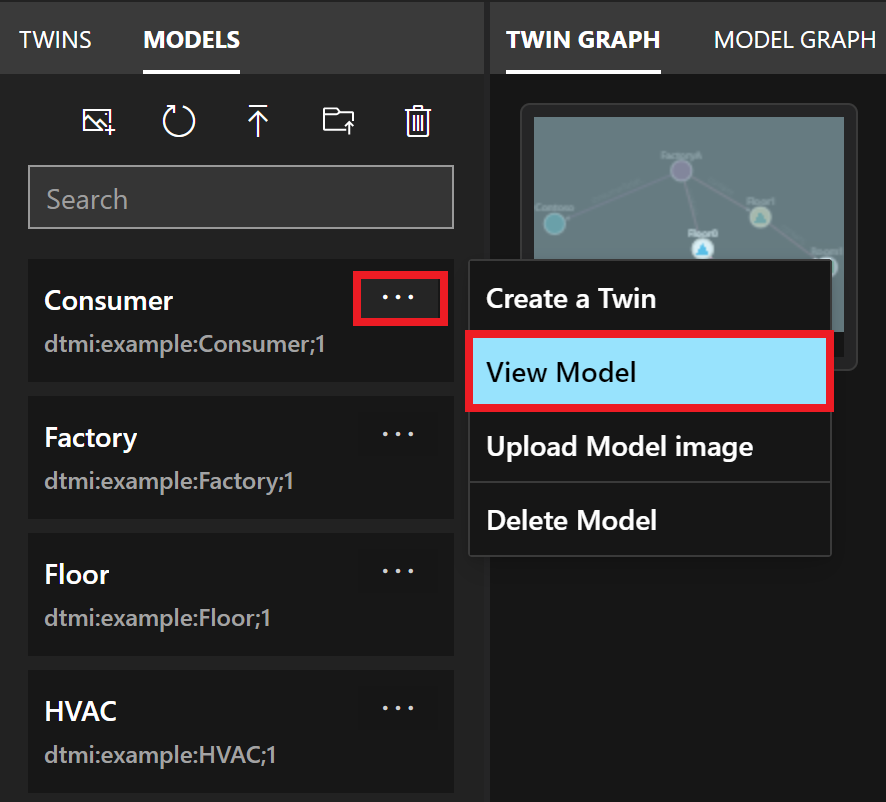Click the upload model image toolbar icon
Screen dimensions: 886x802
coord(98,122)
